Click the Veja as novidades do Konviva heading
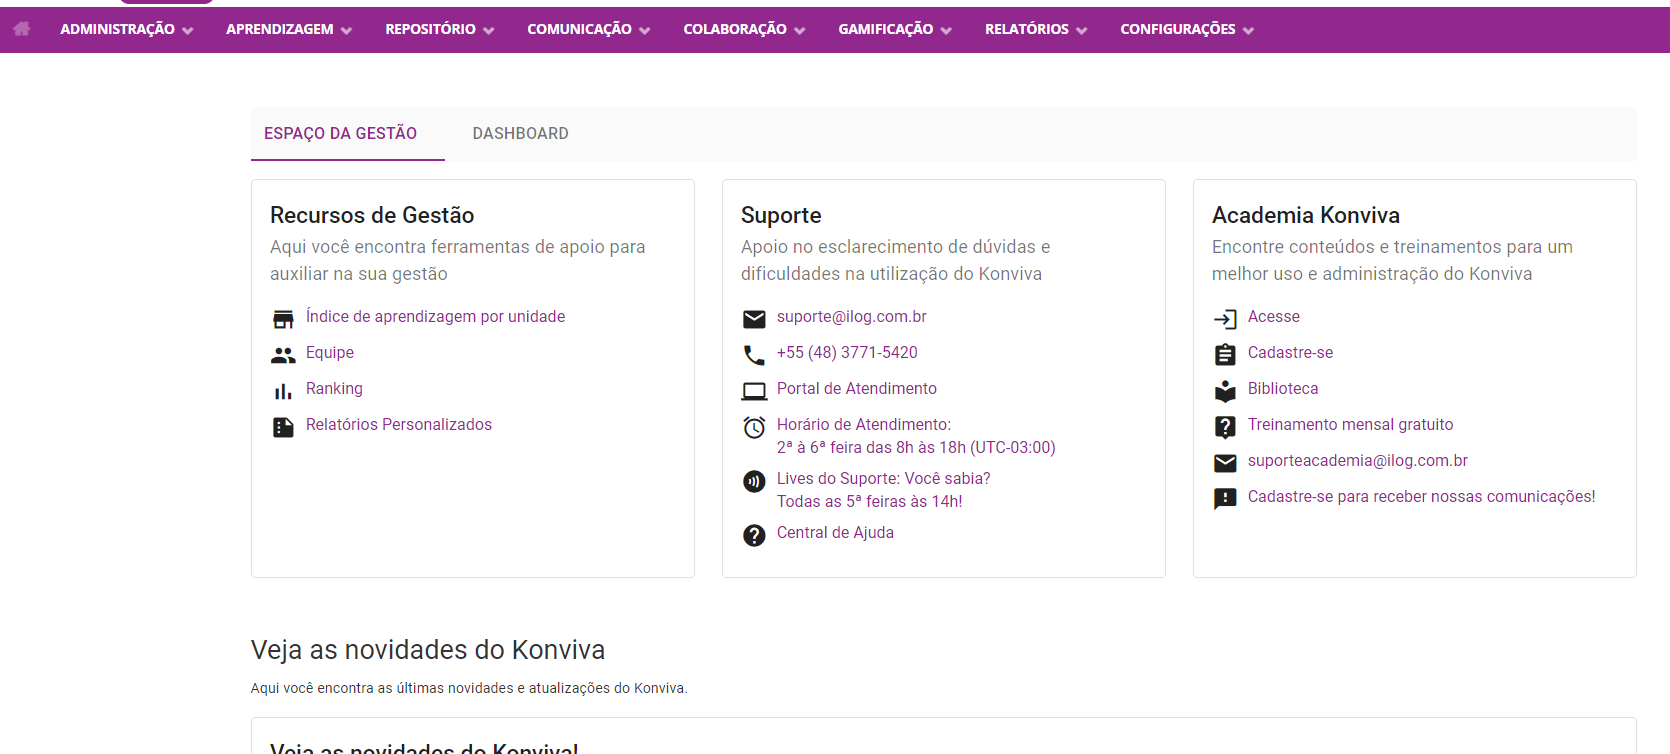 click(x=428, y=650)
